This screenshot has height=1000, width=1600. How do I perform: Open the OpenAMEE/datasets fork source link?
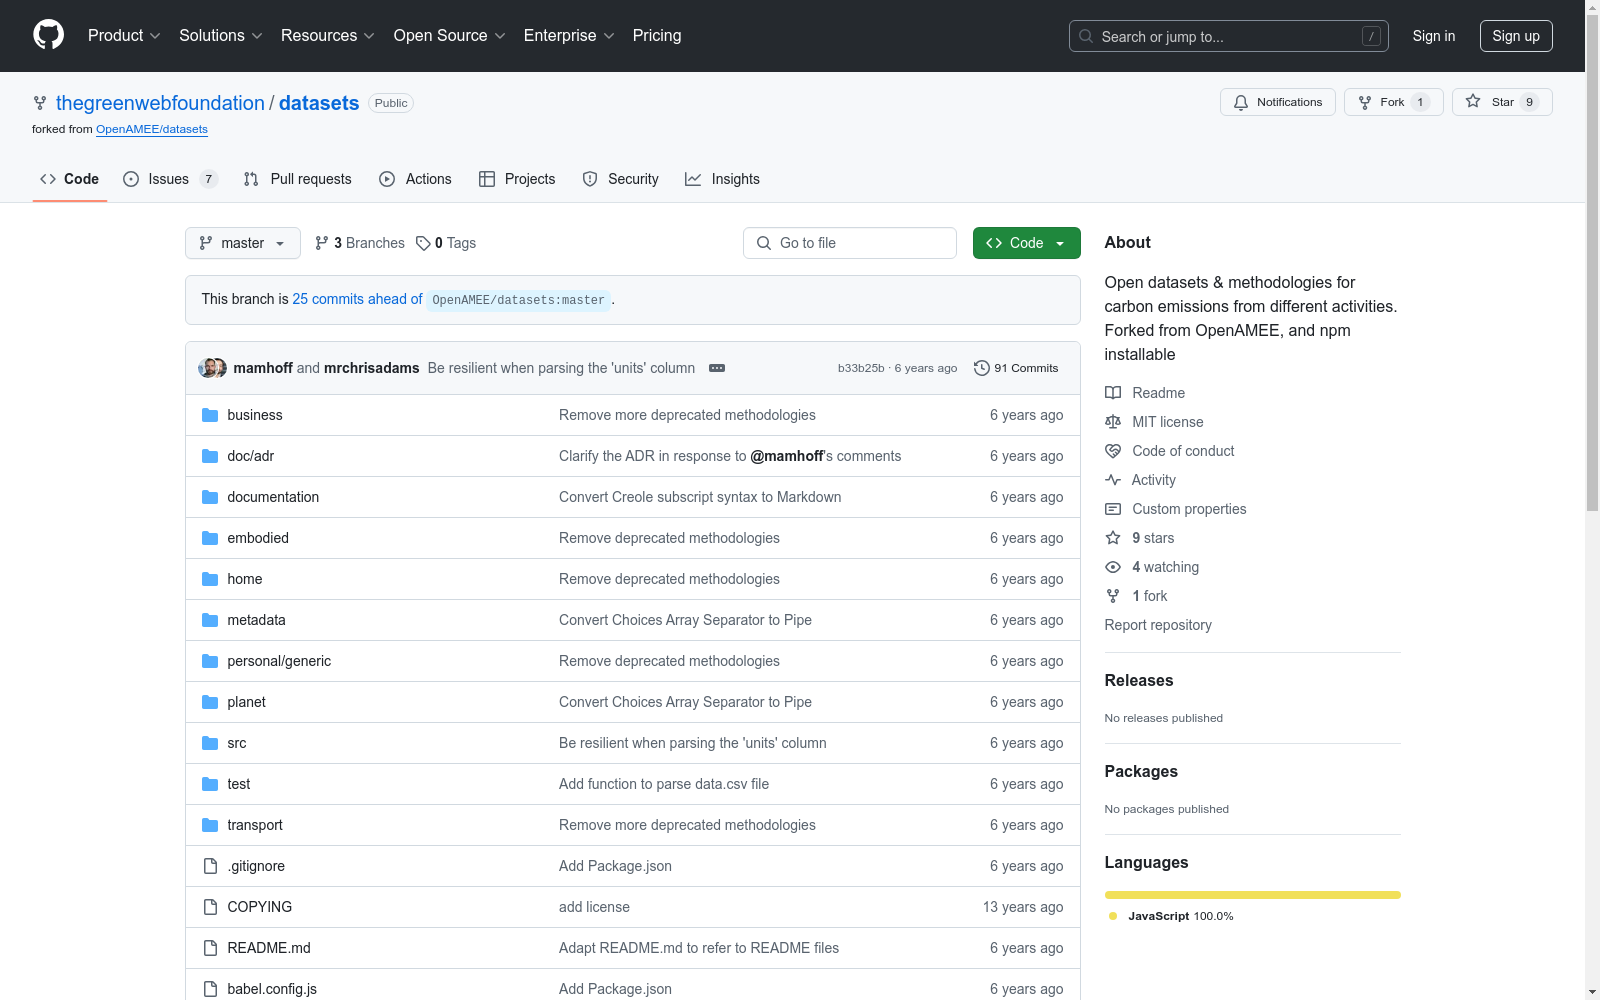point(152,129)
